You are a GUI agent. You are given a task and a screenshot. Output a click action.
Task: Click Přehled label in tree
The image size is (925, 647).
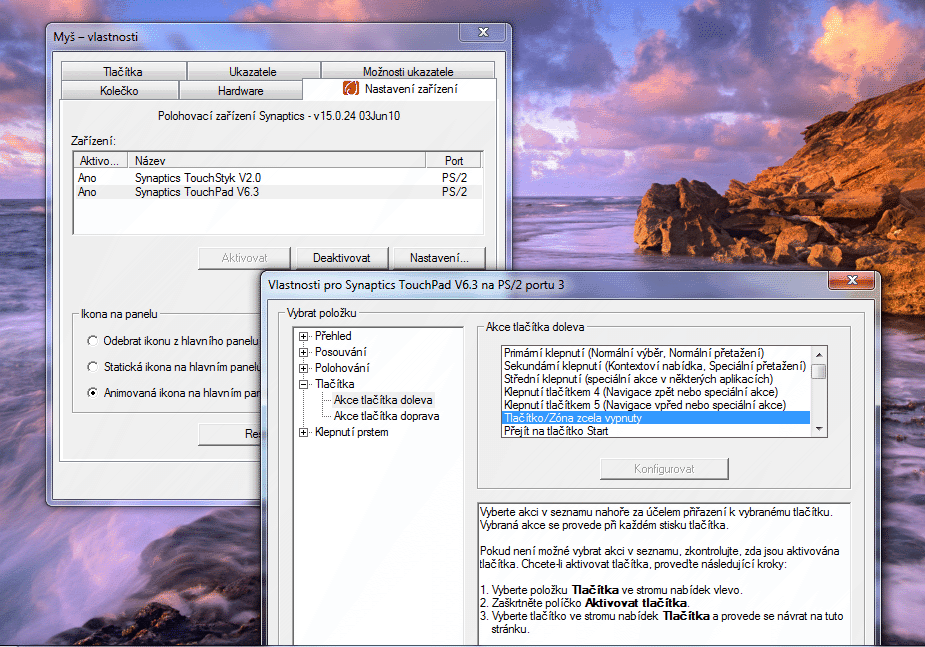(x=333, y=336)
